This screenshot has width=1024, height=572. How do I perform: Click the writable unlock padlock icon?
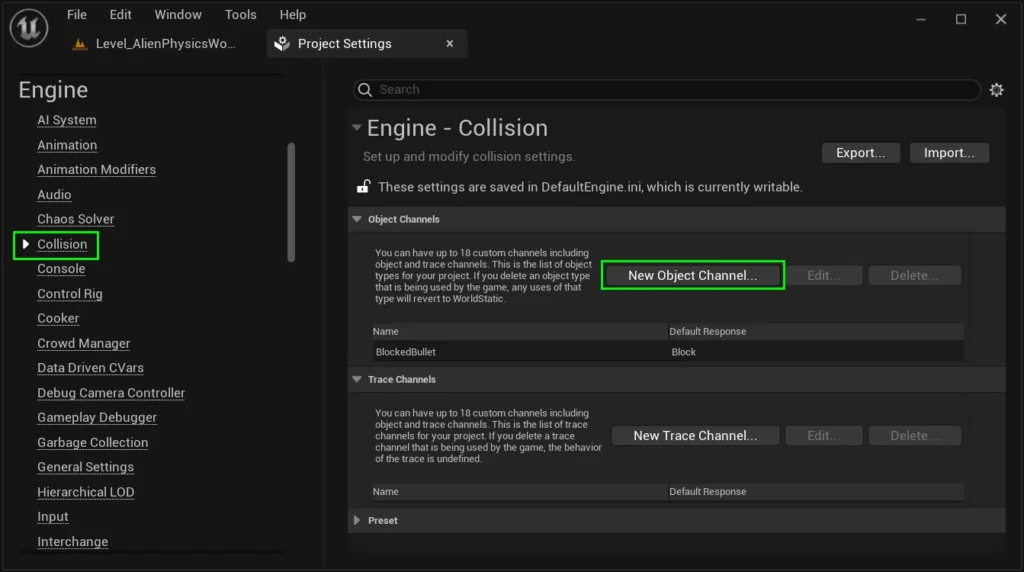click(x=364, y=187)
